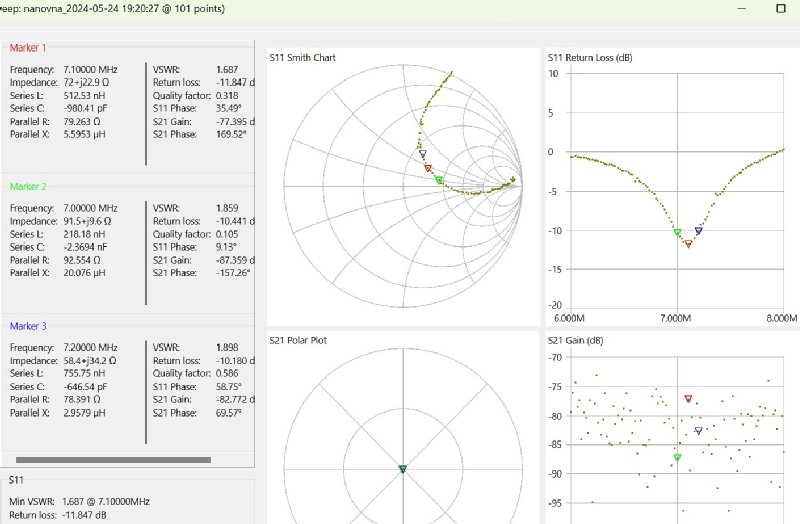Pick the blue marker on the Return Loss plot
This screenshot has width=800, height=524.
[699, 231]
